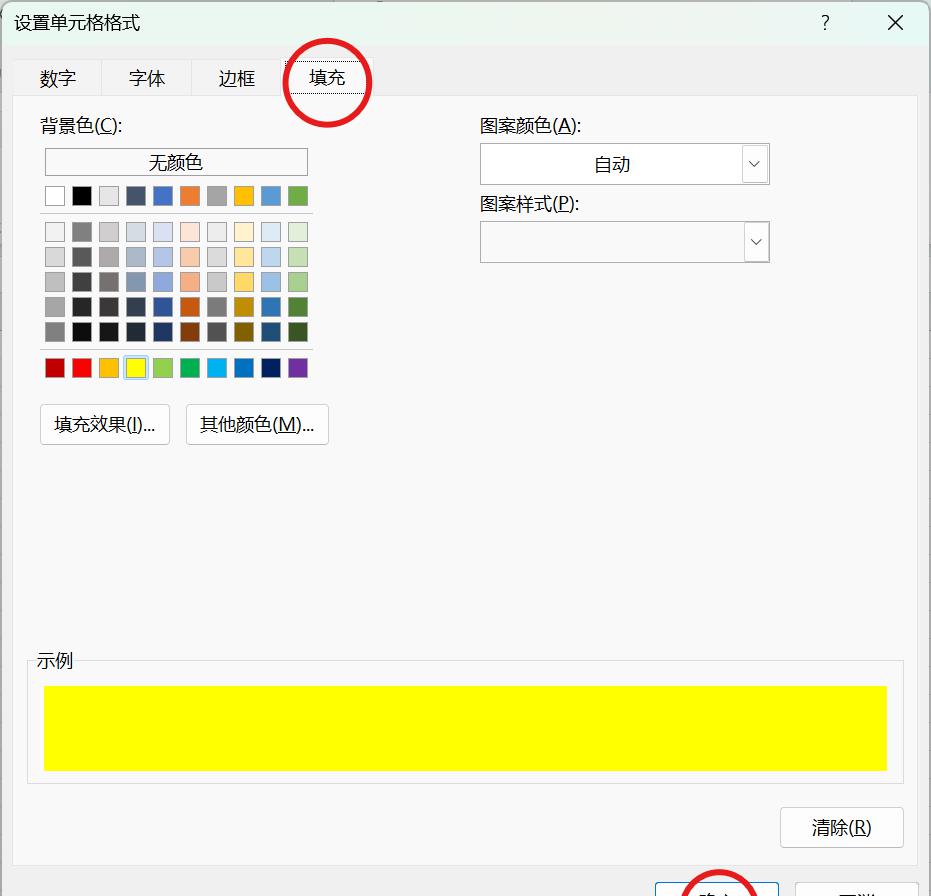Click the 无颜色 button
Screen dimensions: 931x896
(176, 162)
